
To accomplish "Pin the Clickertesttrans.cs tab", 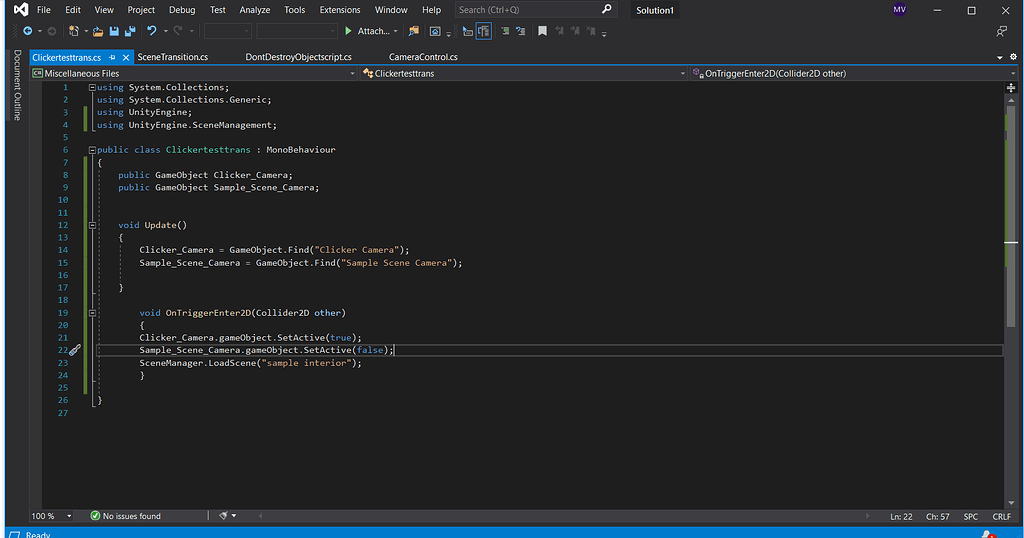I will point(113,57).
